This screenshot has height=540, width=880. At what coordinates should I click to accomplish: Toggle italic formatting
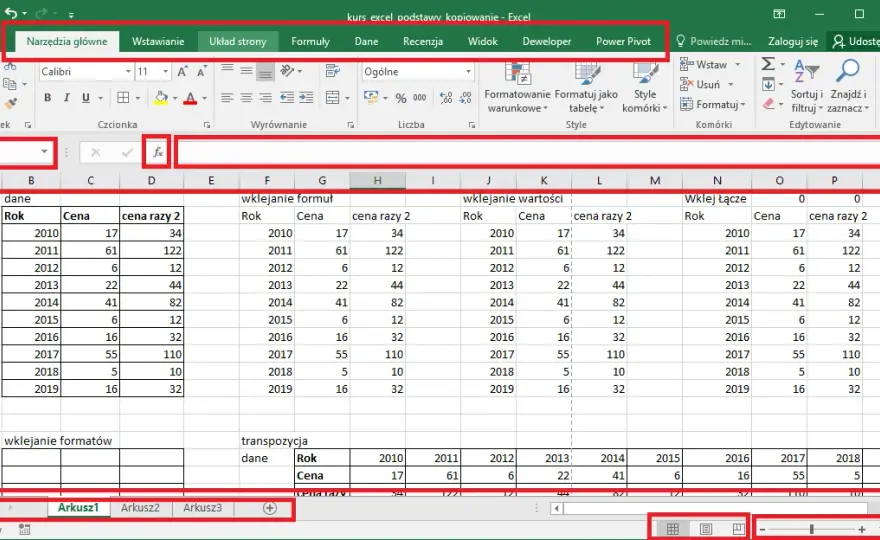67,98
